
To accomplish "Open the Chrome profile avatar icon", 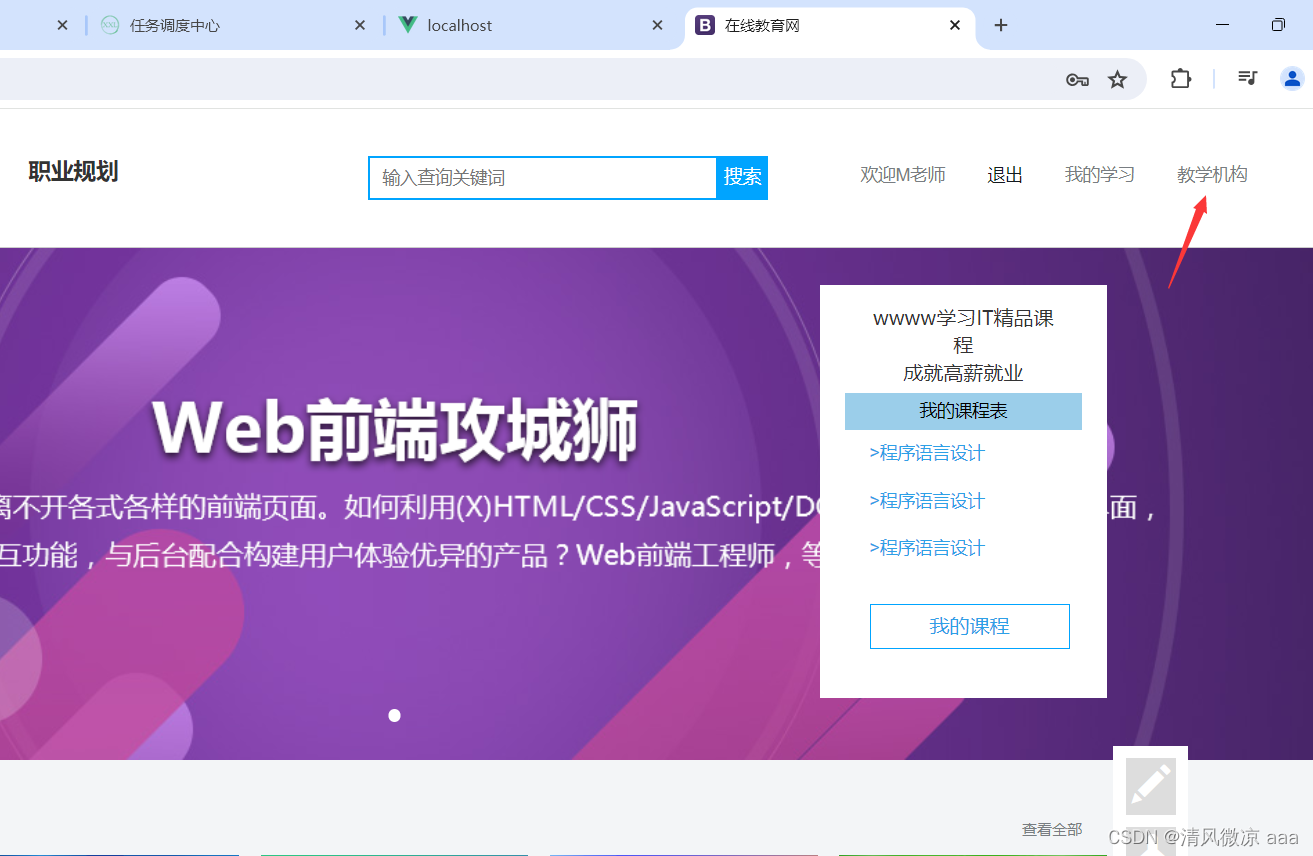I will click(x=1292, y=78).
